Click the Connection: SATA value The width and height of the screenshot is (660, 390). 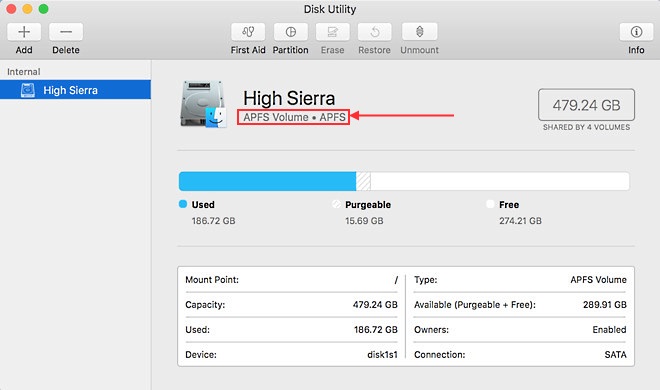615,355
